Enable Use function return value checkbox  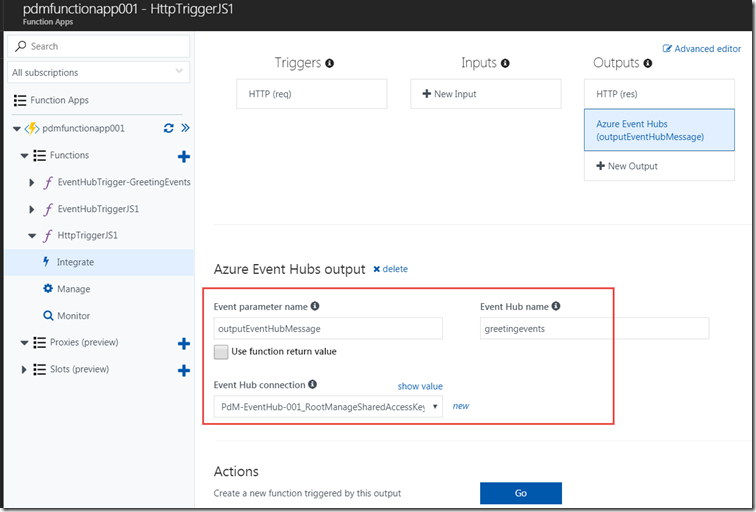pyautogui.click(x=221, y=352)
